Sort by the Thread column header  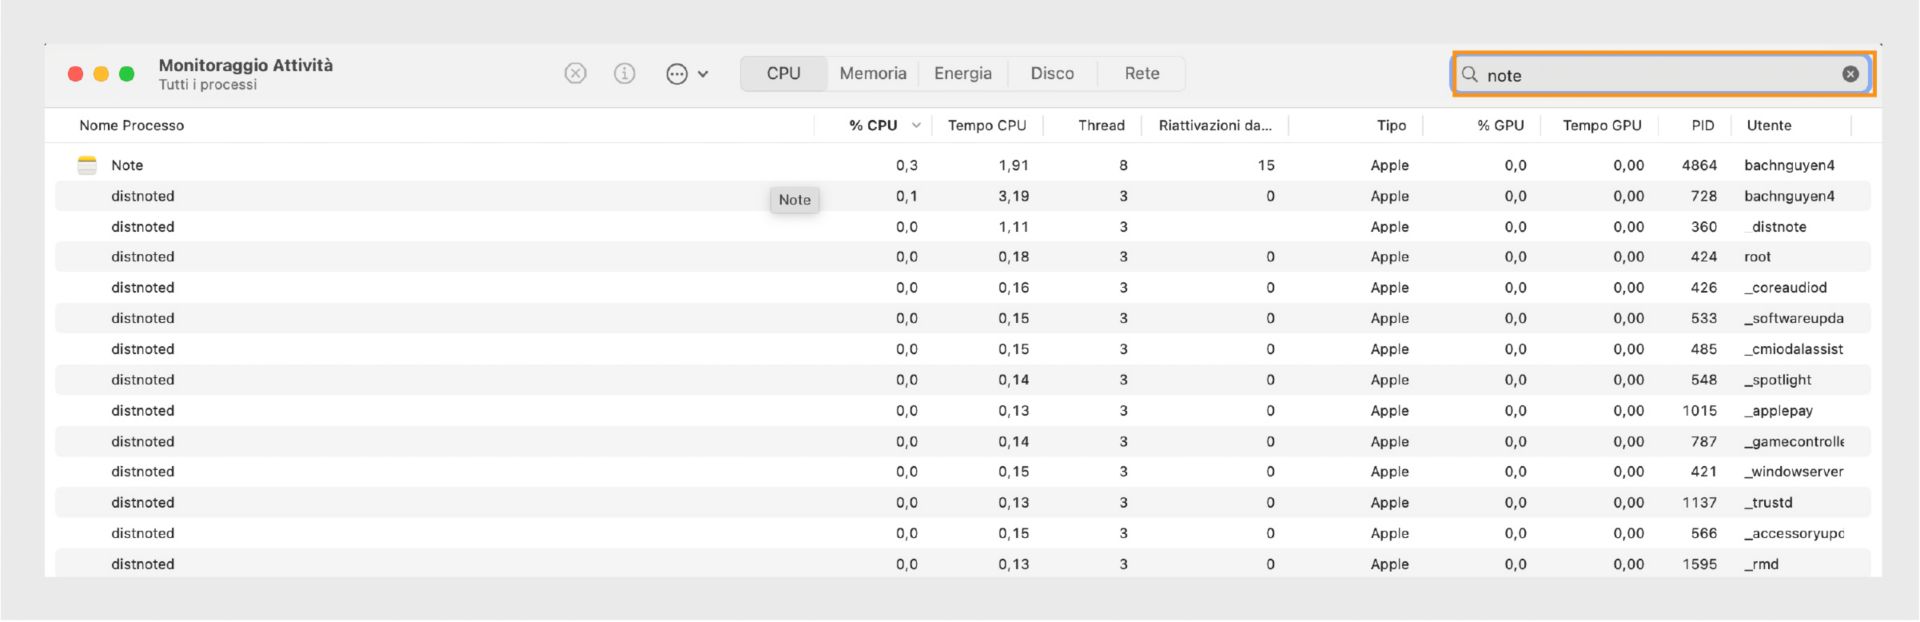pos(1101,125)
